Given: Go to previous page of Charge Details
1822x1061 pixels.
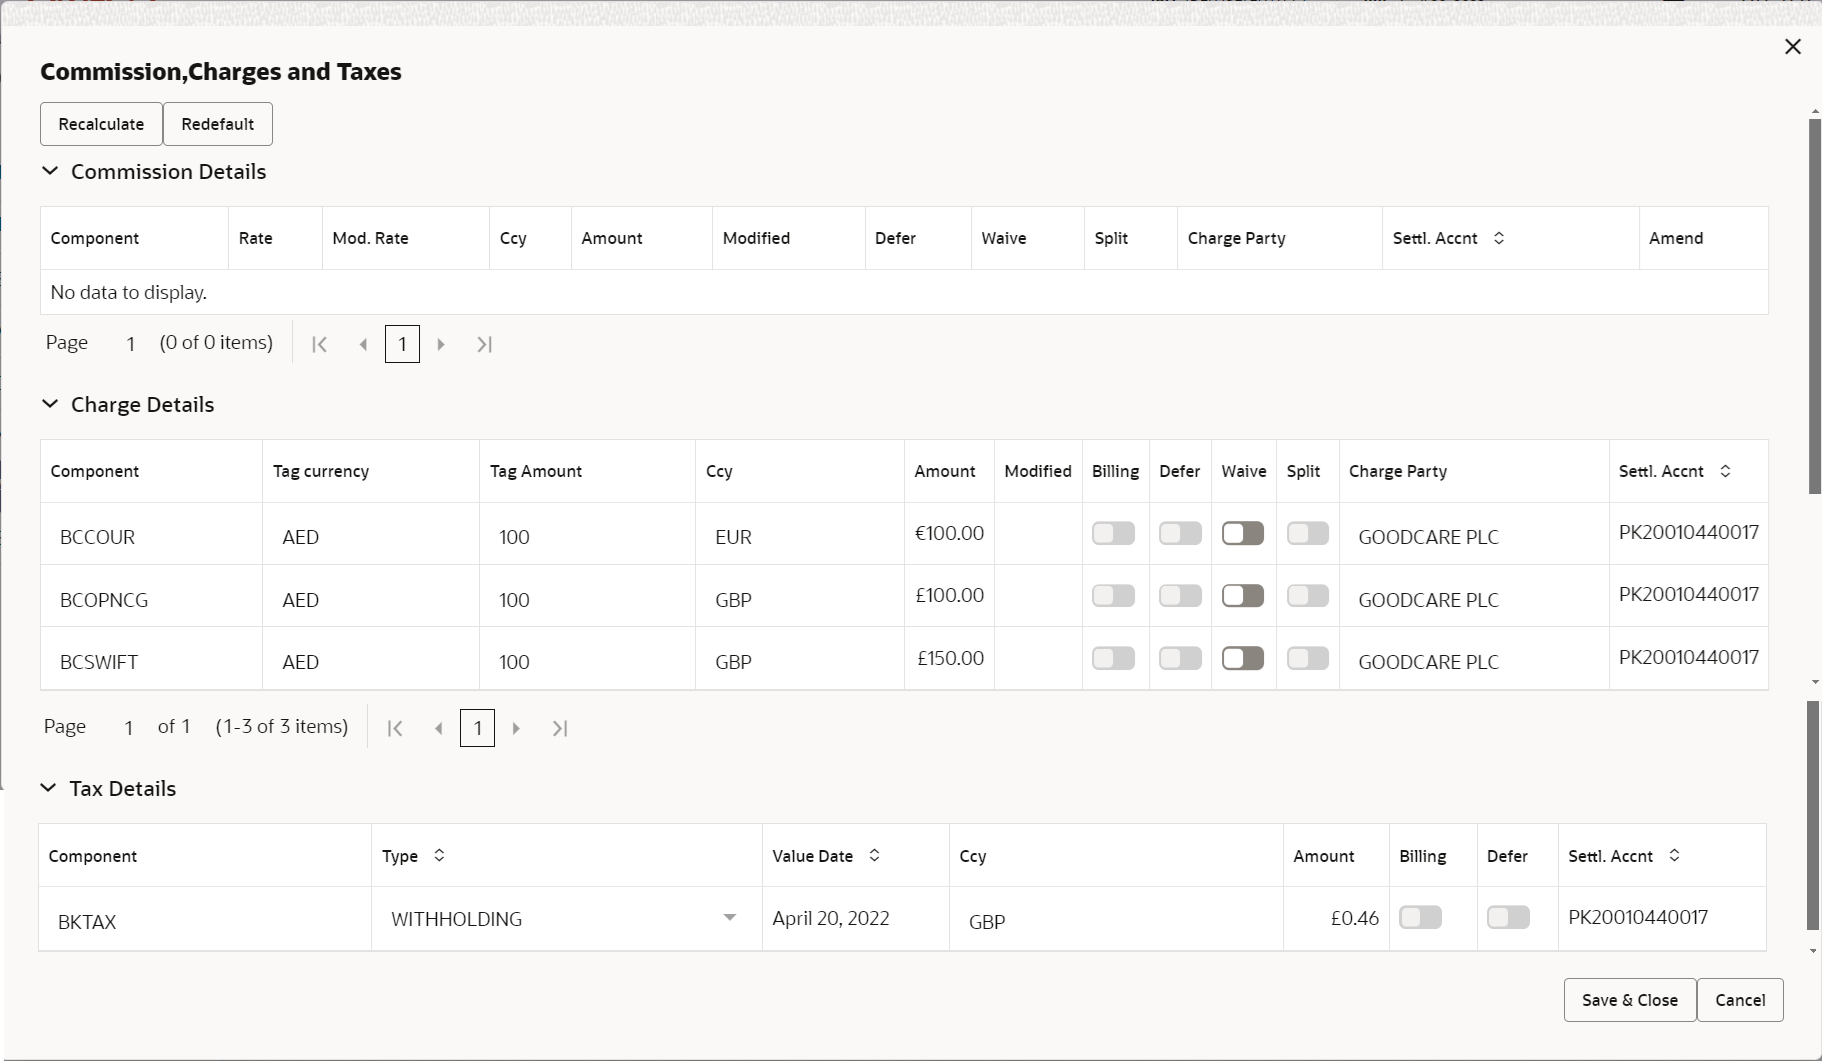Looking at the screenshot, I should [438, 728].
